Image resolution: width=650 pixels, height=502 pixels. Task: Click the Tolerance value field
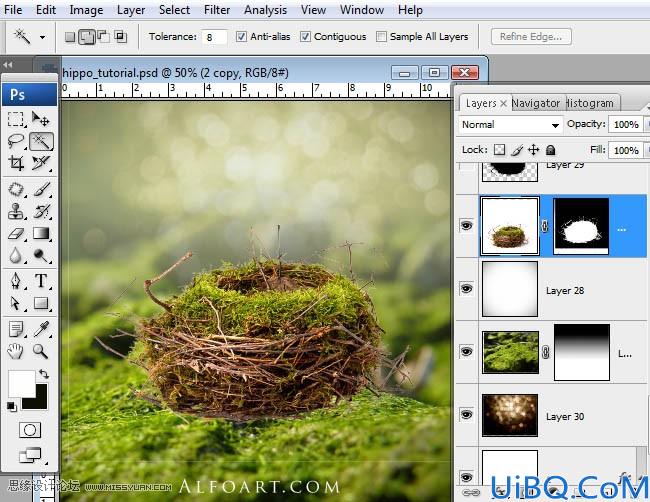214,37
